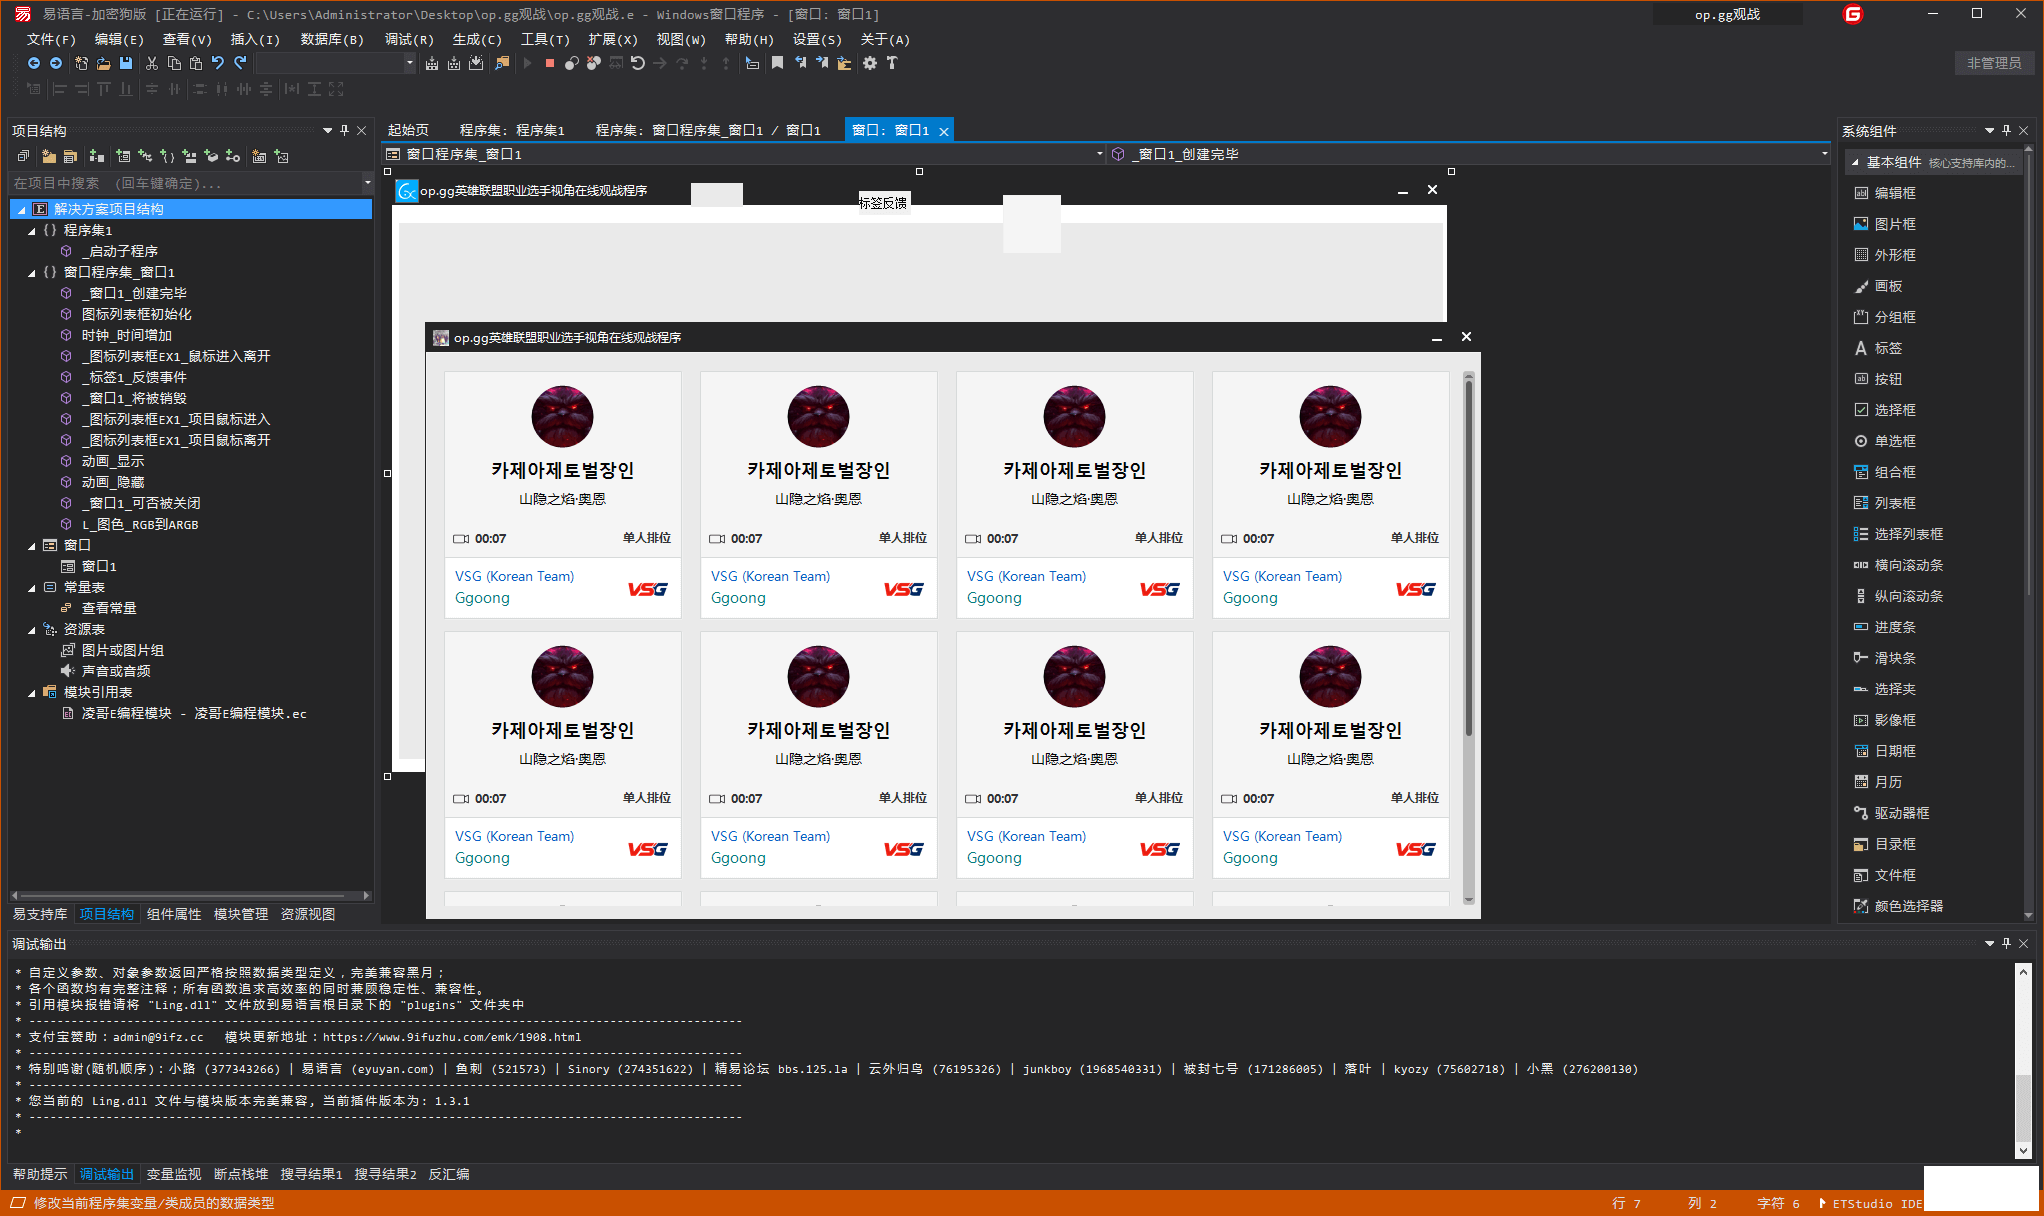
Task: Open the 组件属性 tab in the left panel
Action: pyautogui.click(x=174, y=914)
